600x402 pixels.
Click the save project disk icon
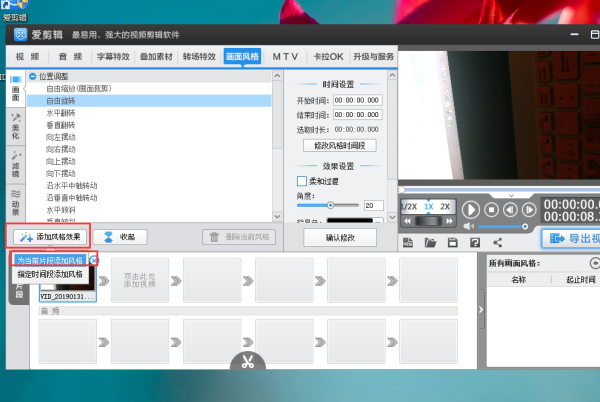453,242
